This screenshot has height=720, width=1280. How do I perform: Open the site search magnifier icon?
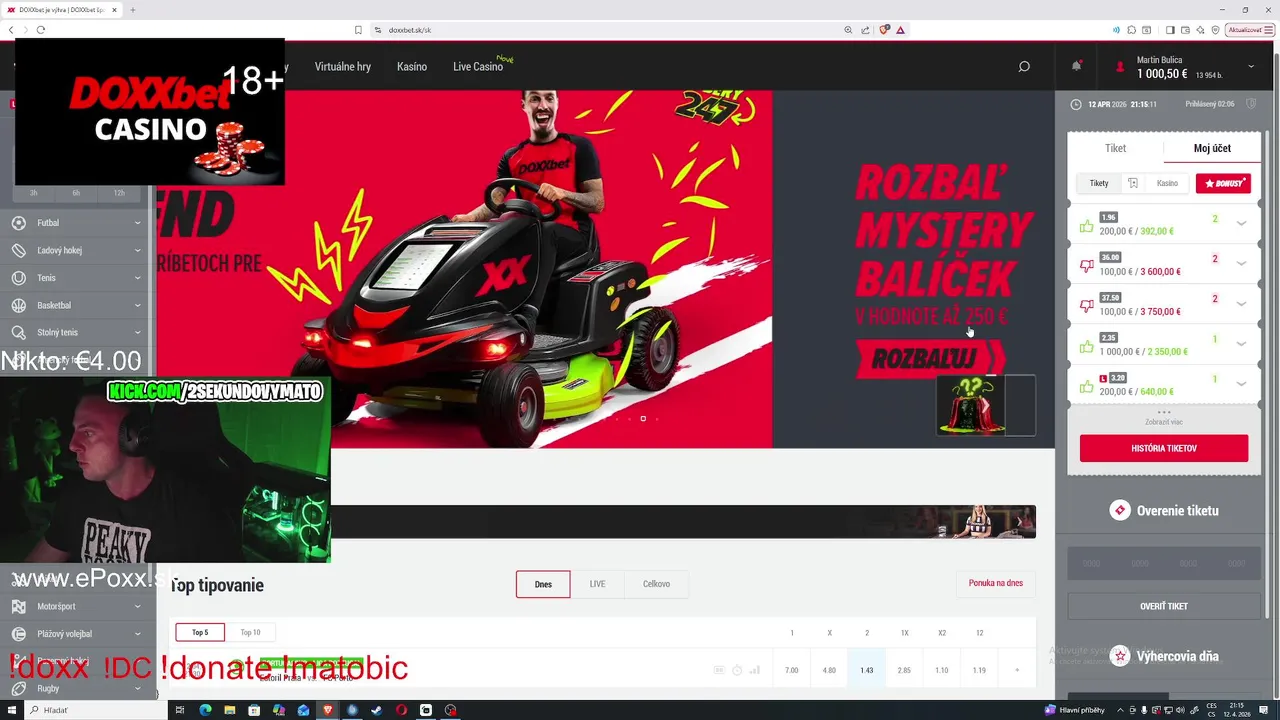[x=1023, y=67]
